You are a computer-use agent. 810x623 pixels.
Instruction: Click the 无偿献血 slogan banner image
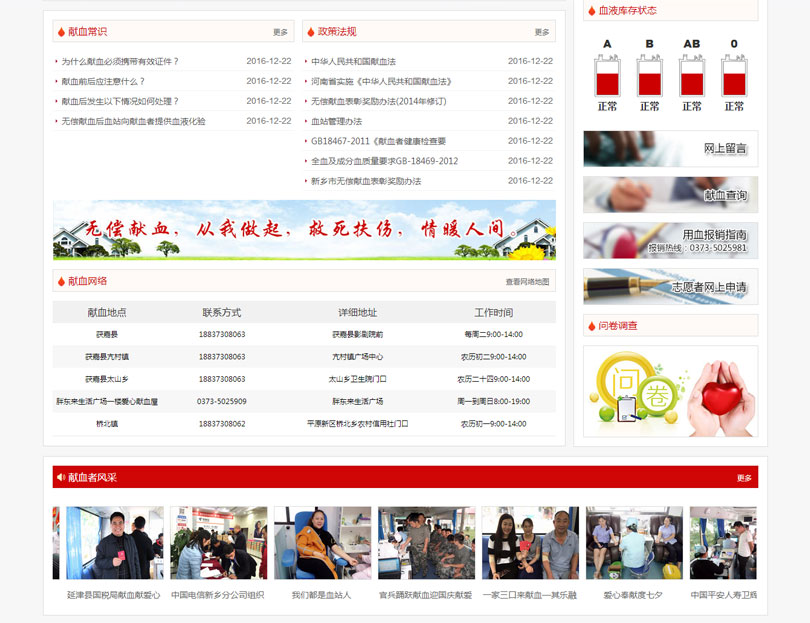click(x=304, y=230)
